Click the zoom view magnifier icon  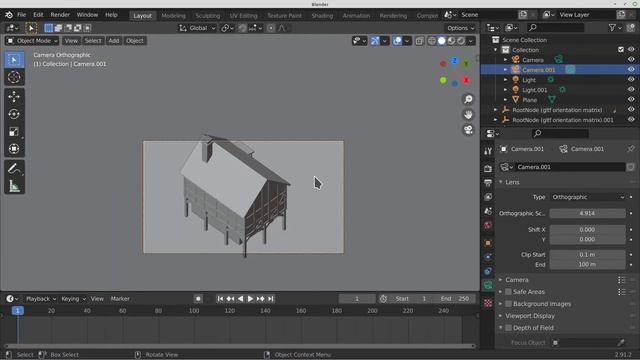[x=468, y=99]
